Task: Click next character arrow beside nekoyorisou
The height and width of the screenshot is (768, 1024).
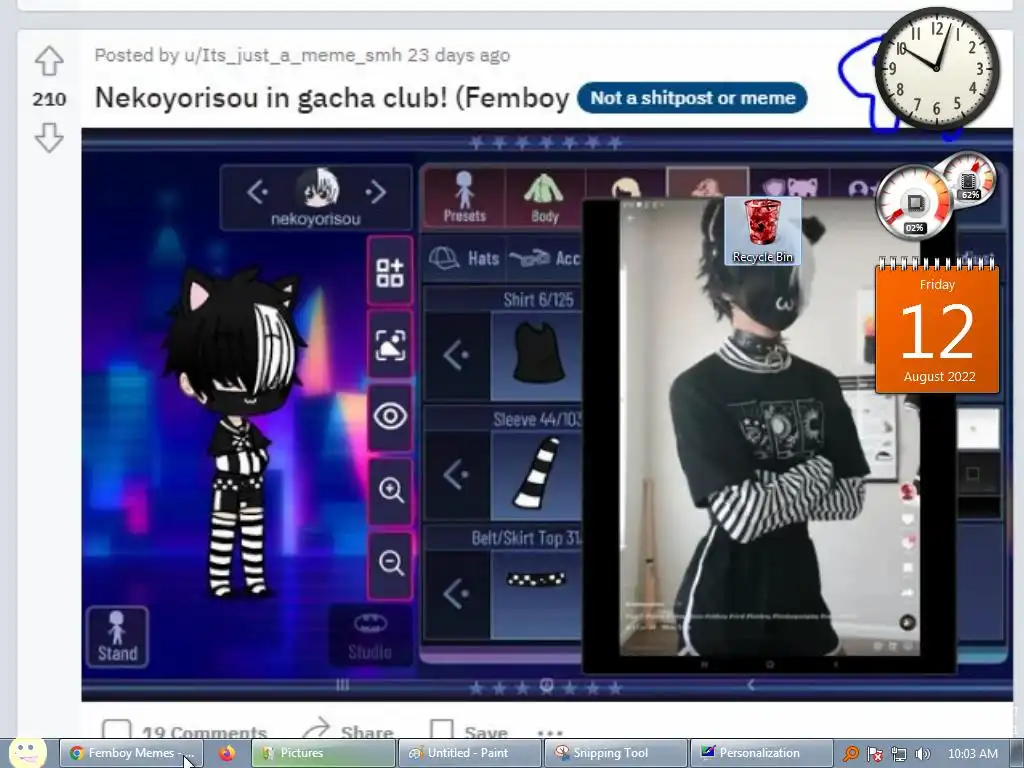Action: (376, 191)
